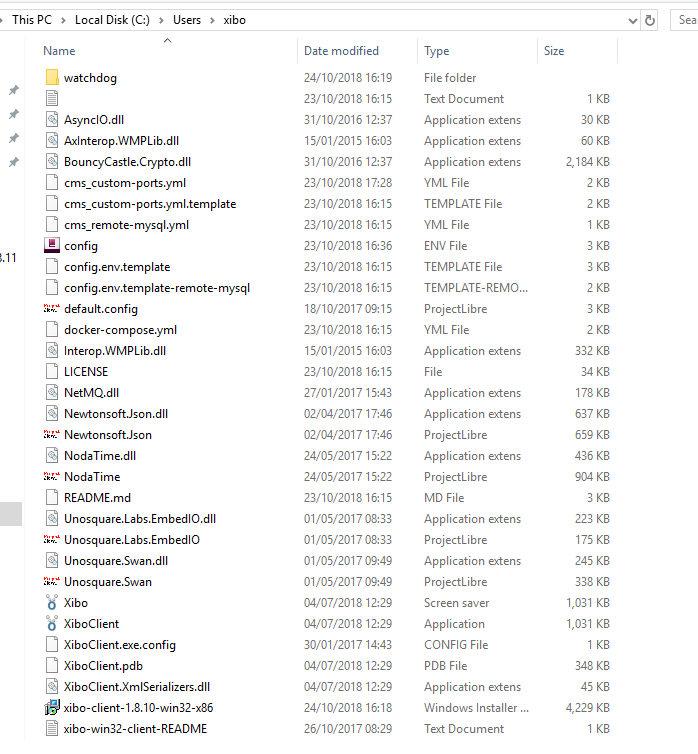Click the NetMQ.dll file icon
The image size is (698, 754).
click(x=52, y=392)
